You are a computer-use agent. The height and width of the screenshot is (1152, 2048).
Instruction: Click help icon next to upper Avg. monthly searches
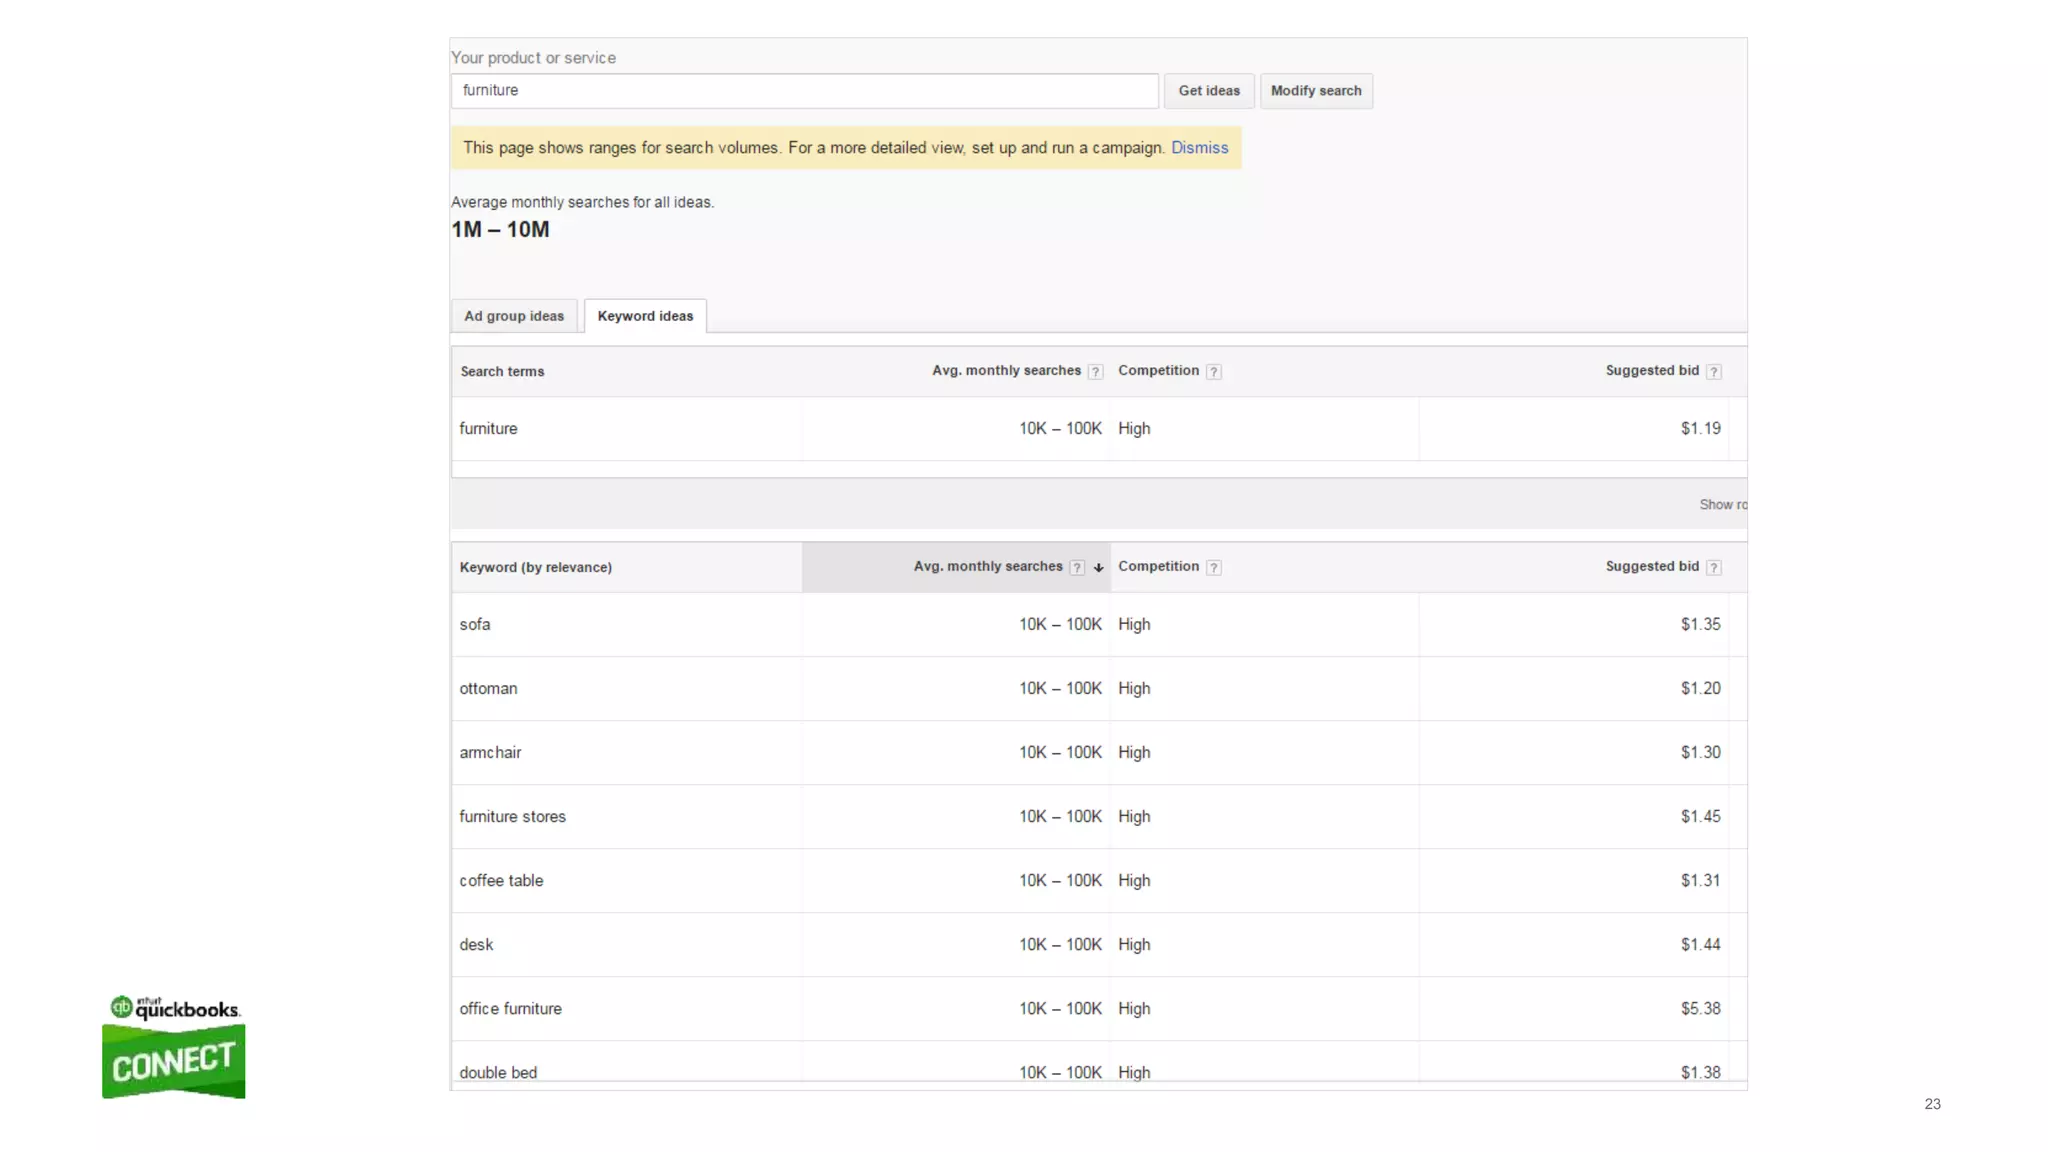click(1095, 372)
